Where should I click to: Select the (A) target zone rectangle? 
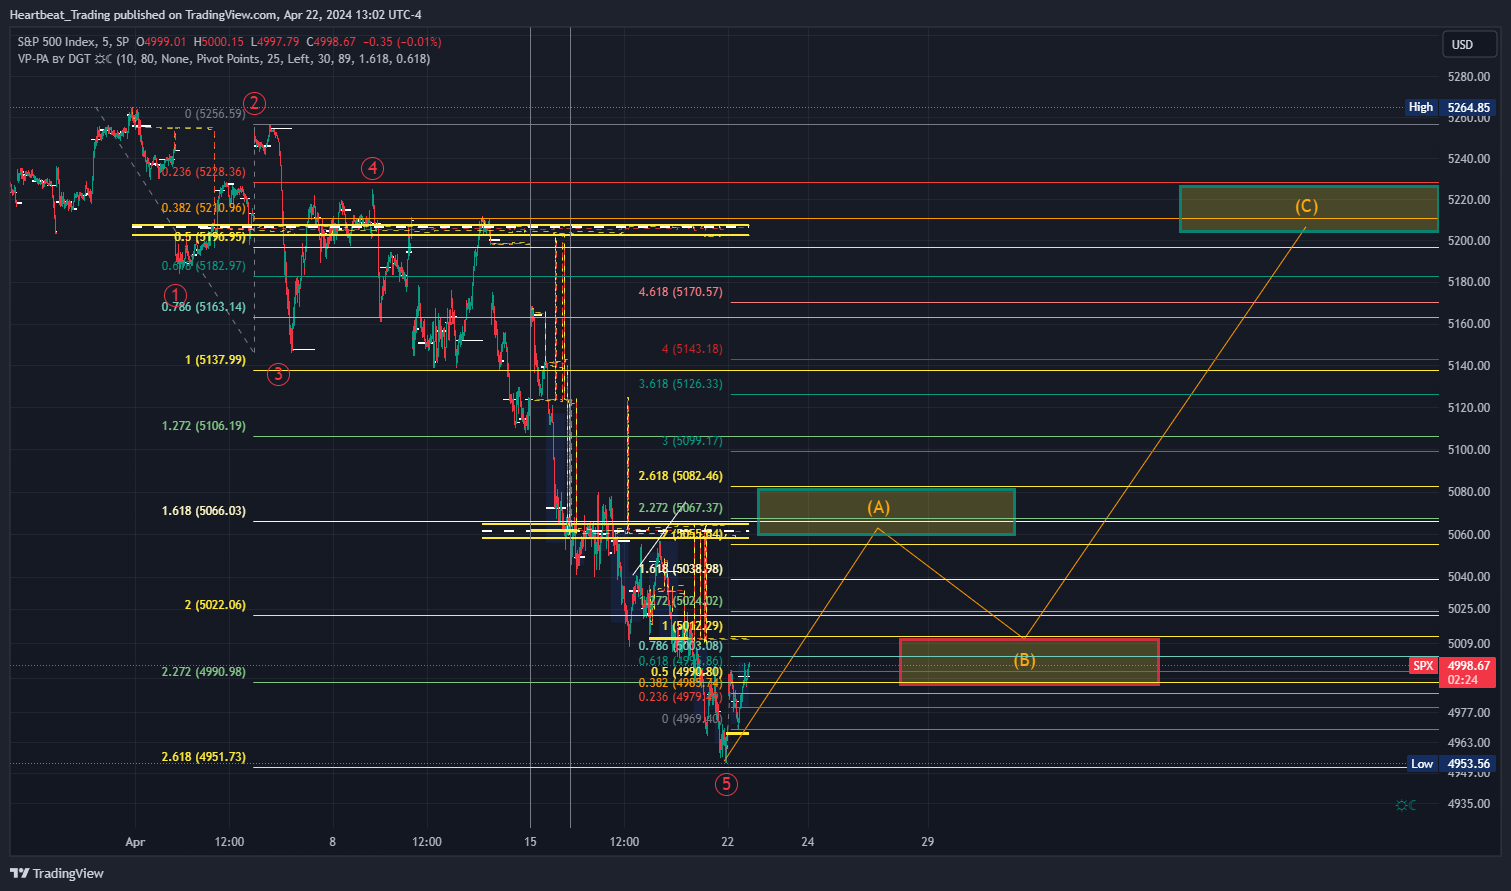point(886,512)
